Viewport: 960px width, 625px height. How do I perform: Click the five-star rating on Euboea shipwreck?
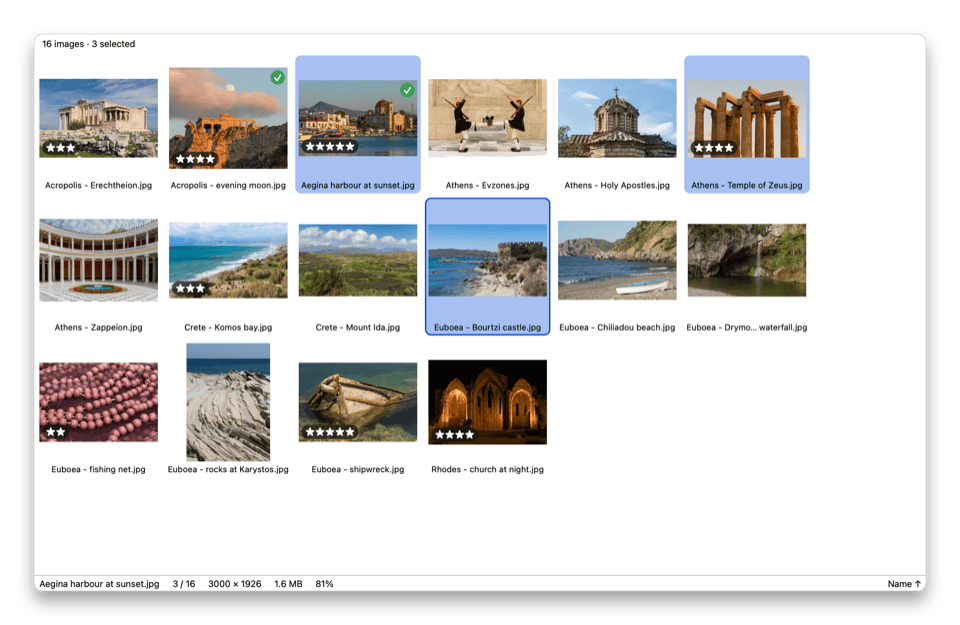[330, 432]
